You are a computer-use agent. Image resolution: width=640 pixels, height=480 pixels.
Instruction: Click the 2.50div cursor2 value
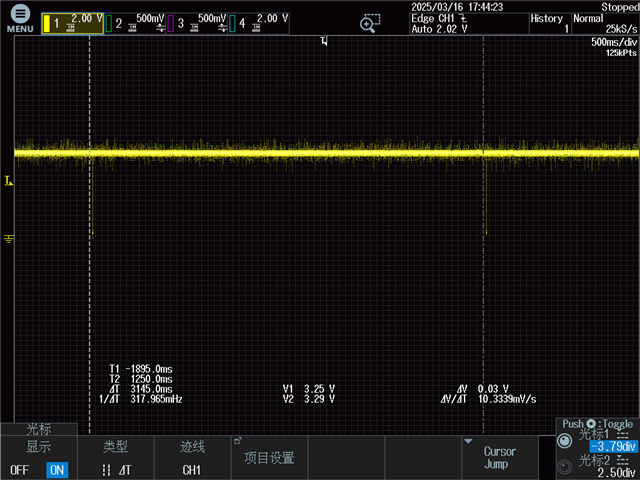(x=616, y=473)
